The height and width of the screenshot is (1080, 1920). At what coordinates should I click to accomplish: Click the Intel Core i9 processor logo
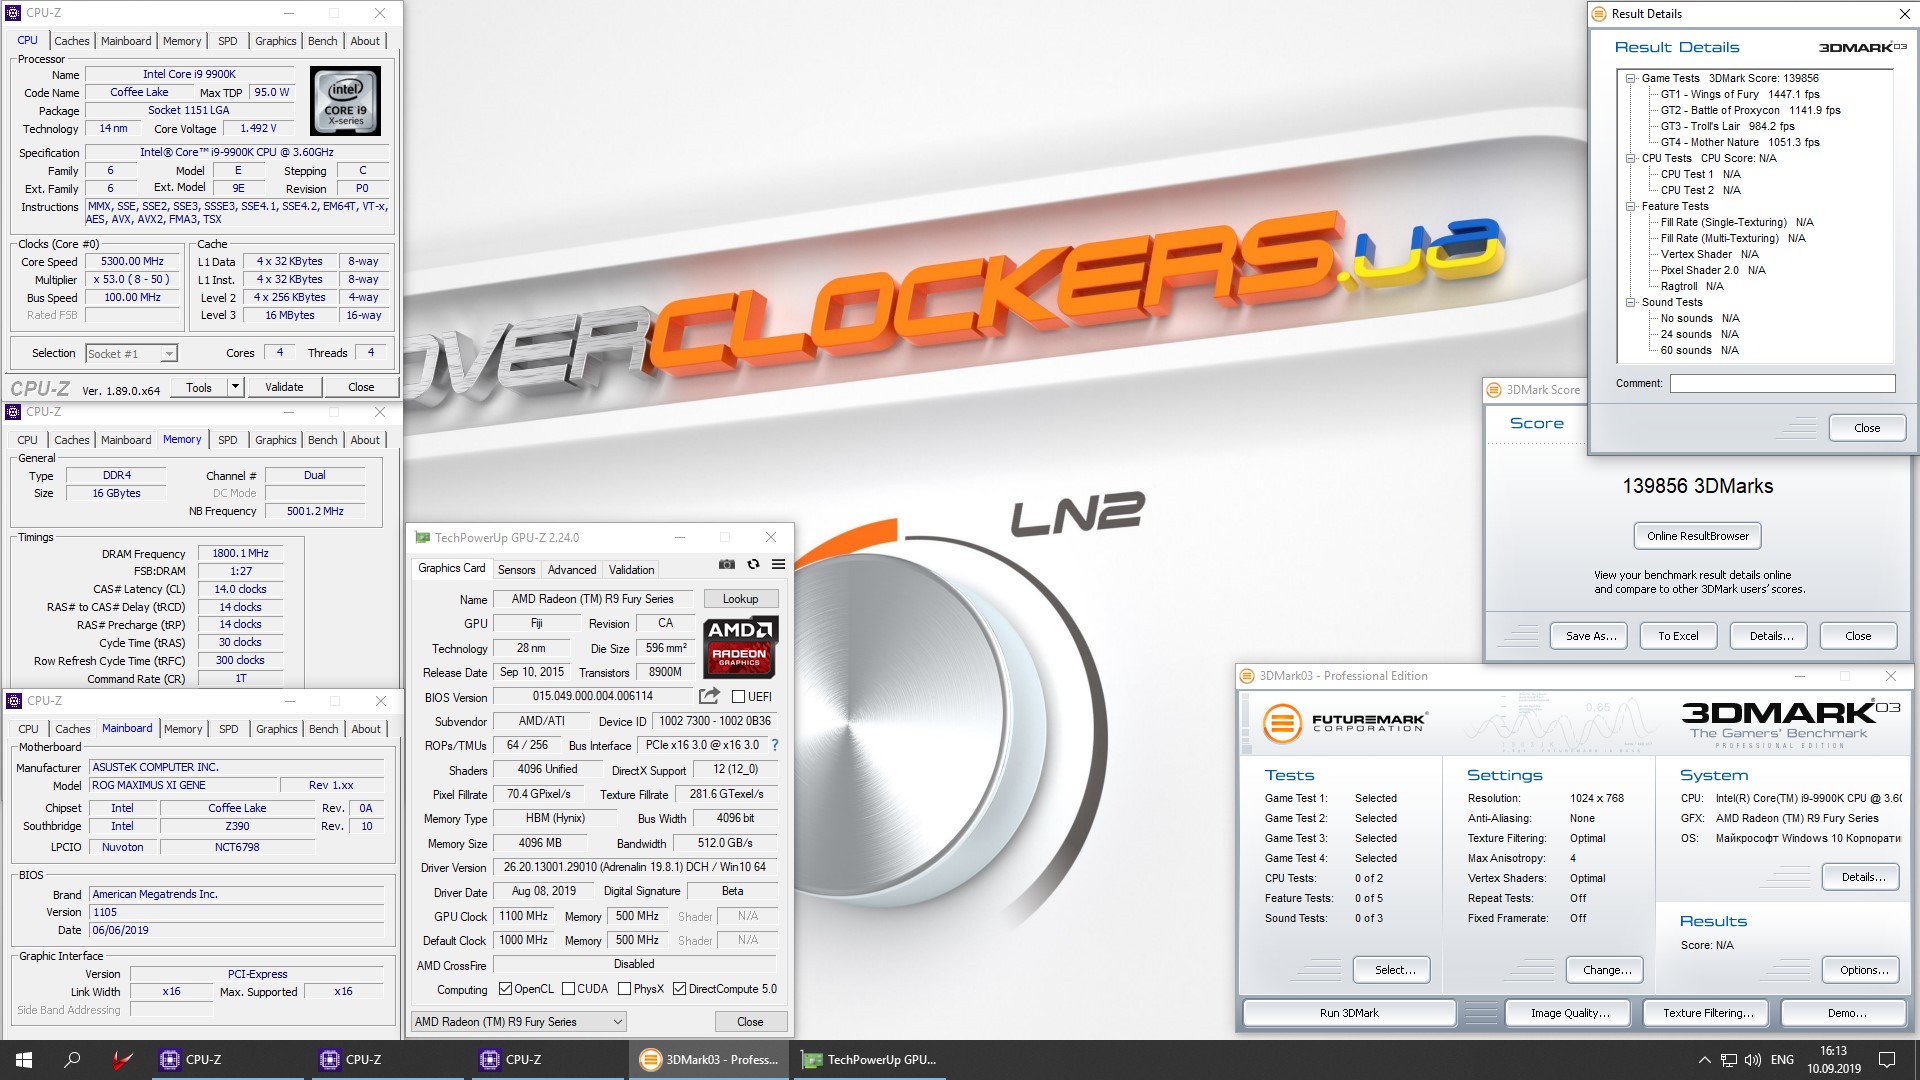coord(346,101)
